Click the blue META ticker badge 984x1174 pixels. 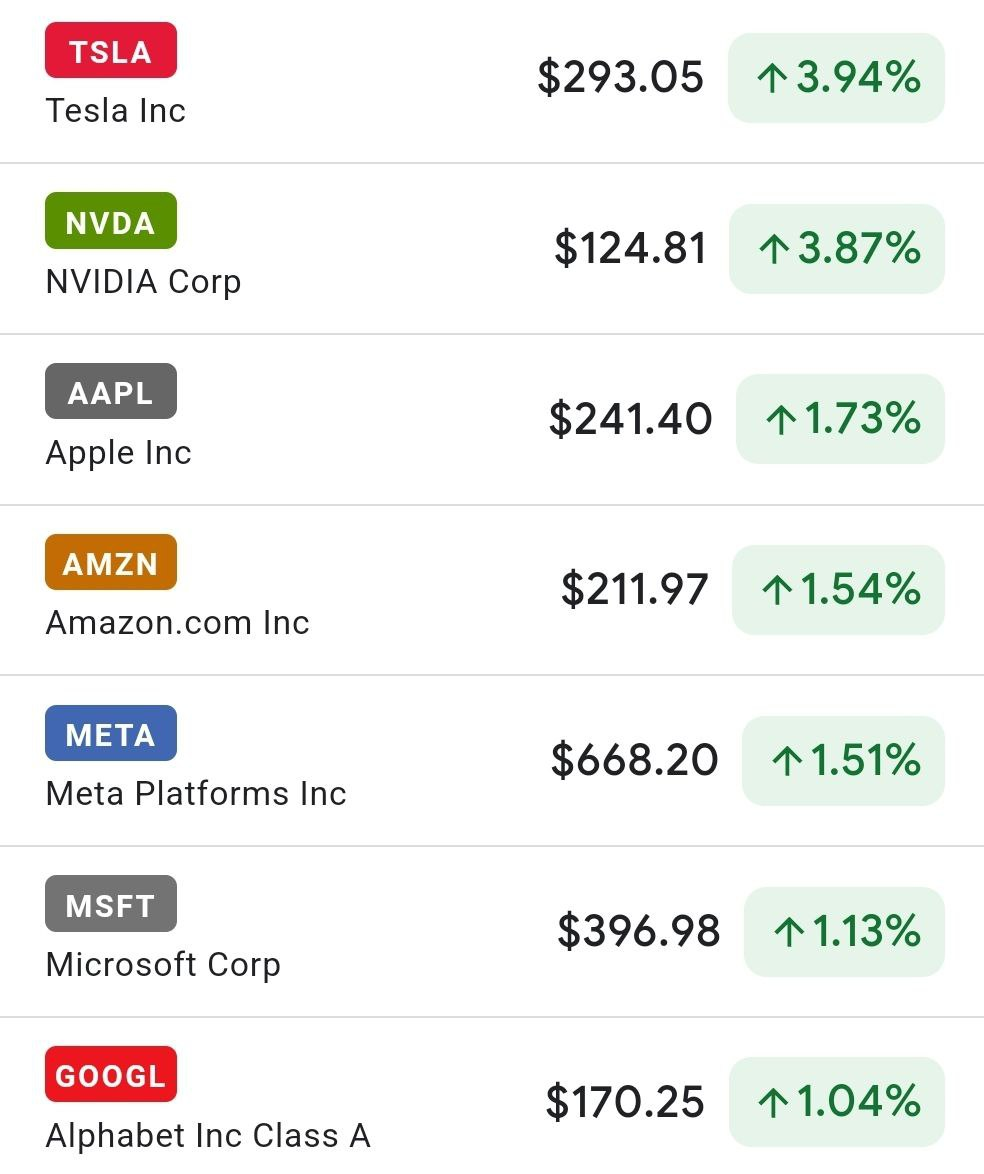click(x=111, y=734)
